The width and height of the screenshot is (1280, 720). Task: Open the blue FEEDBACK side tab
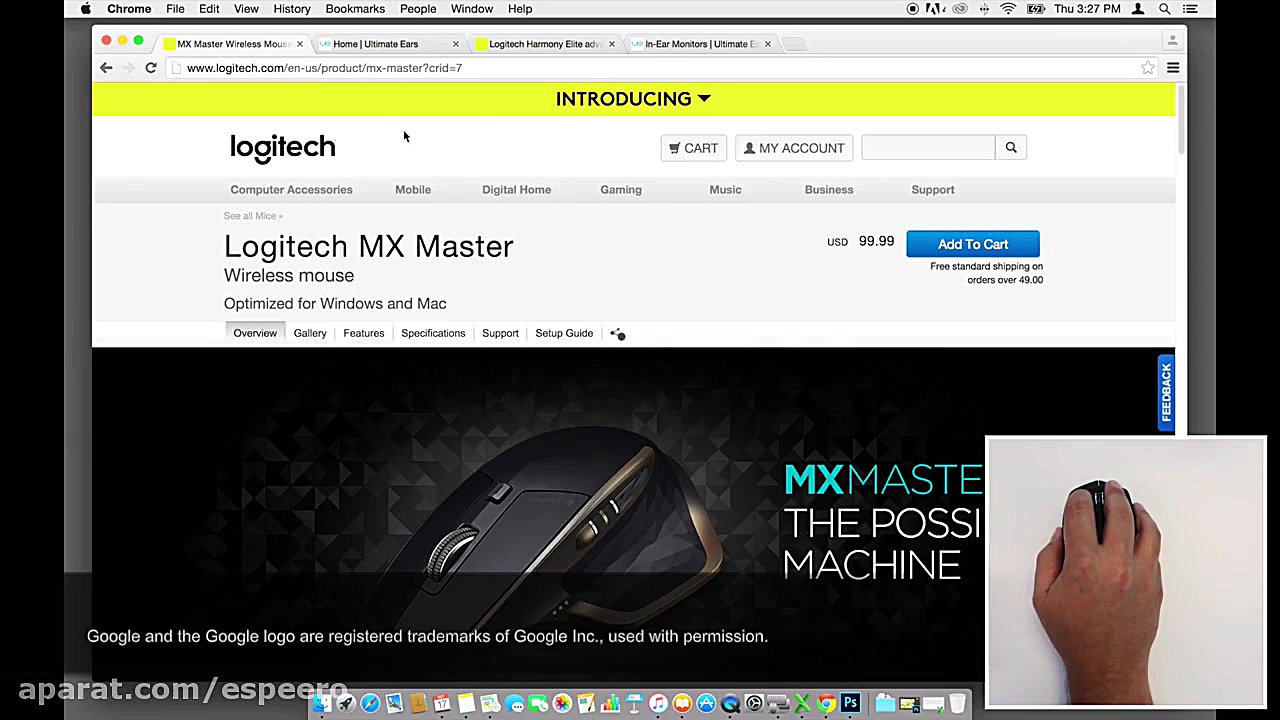coord(1166,393)
